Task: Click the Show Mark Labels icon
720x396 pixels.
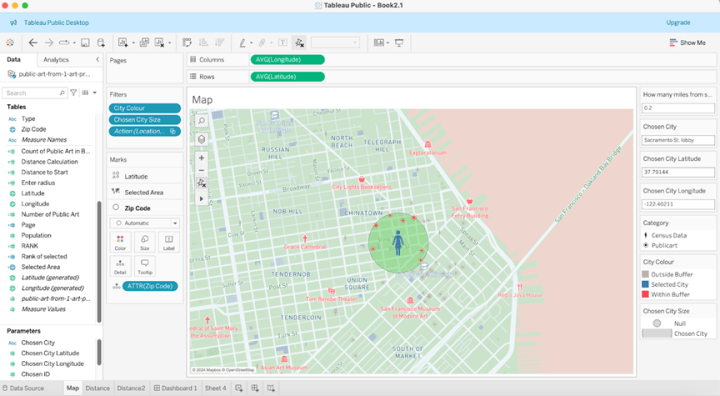Action: pos(283,43)
